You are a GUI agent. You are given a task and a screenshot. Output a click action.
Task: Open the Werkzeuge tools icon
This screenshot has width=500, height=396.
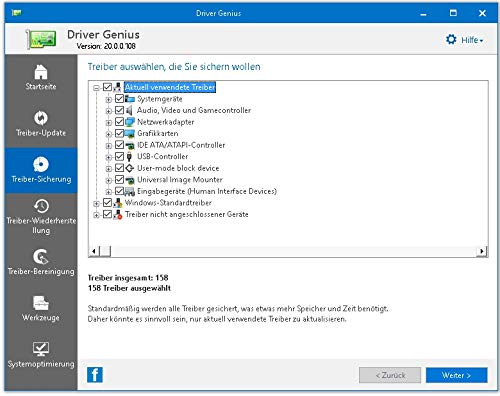coord(41,303)
